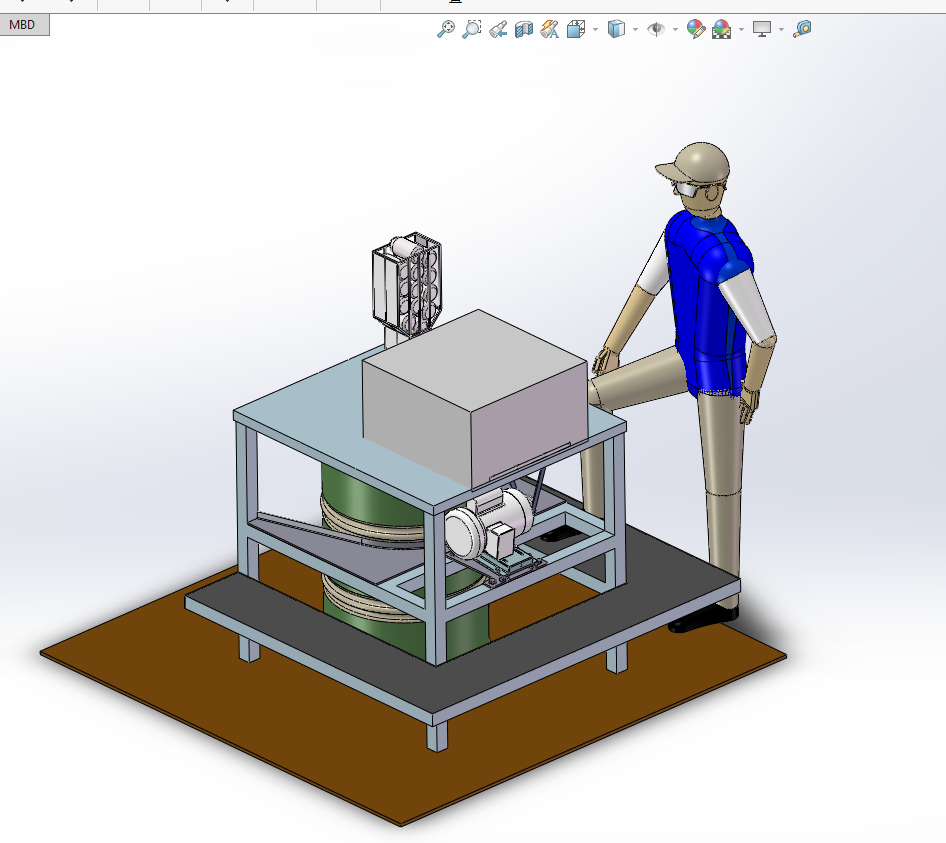The width and height of the screenshot is (946, 843).
Task: Return to the Previous View
Action: coord(498,29)
